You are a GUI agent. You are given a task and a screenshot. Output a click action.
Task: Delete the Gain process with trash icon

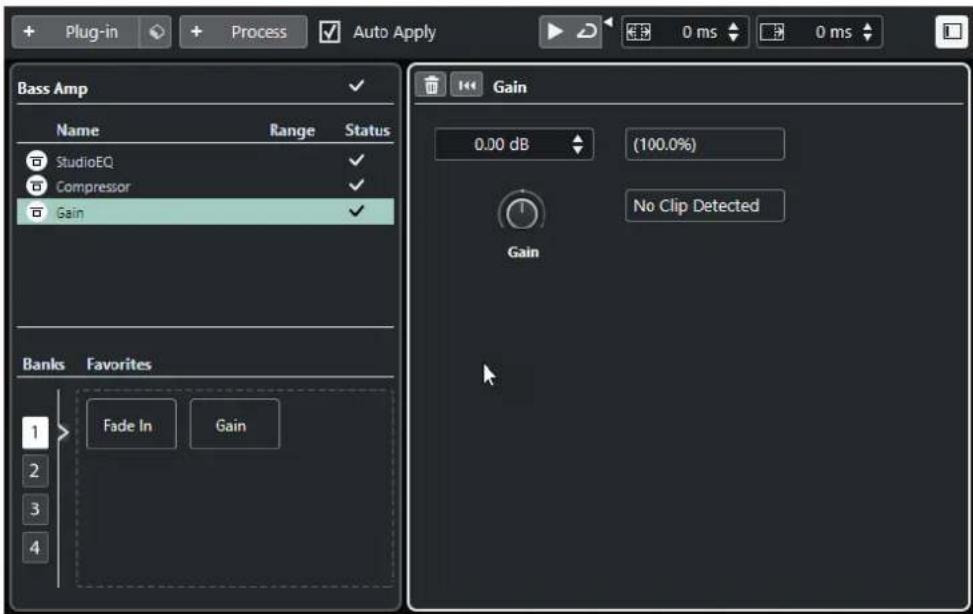tap(431, 86)
